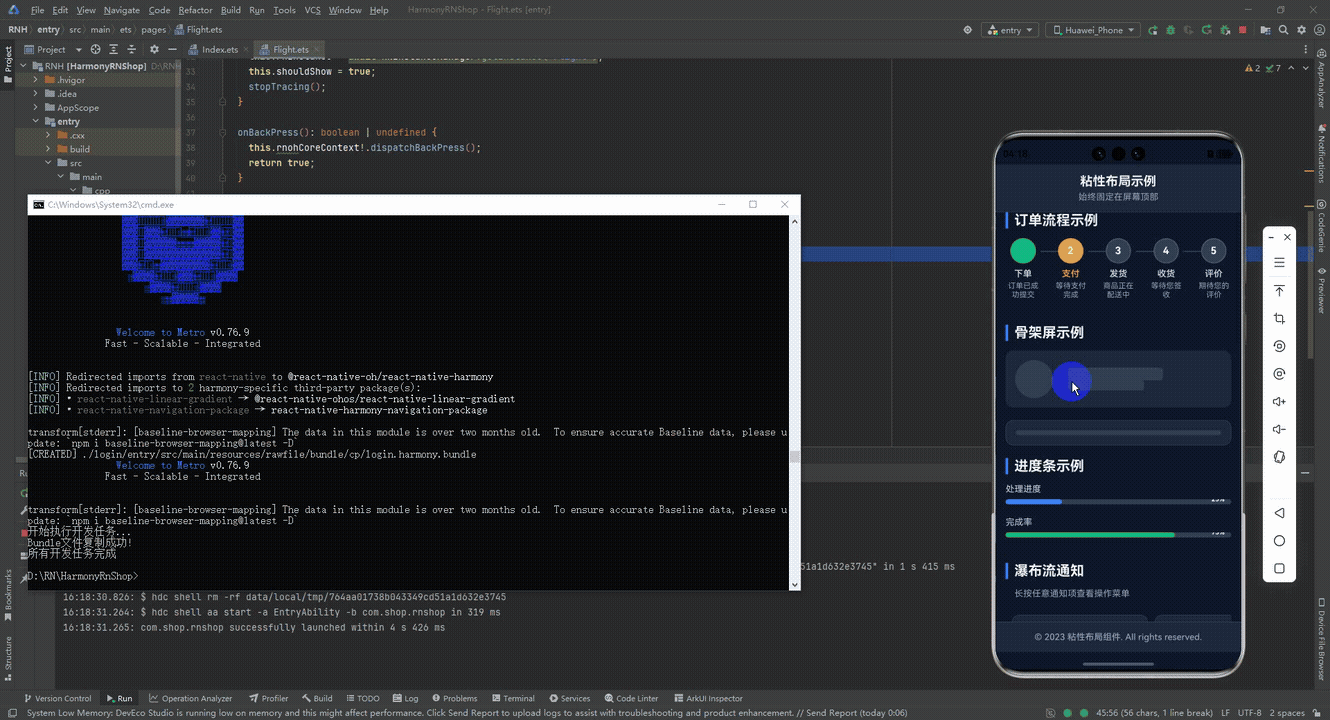1330x720 pixels.
Task: Click the Expand All icon in Project panel
Action: (x=114, y=49)
